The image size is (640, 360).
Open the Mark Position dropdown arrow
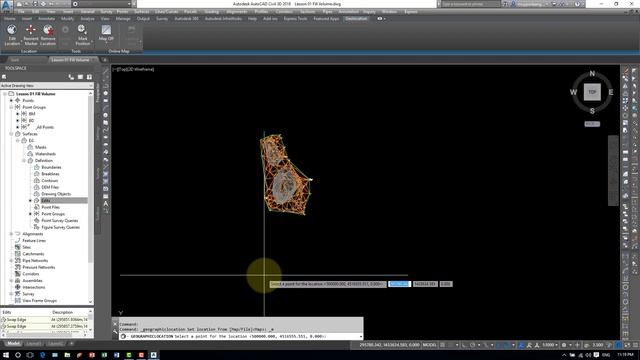[x=92, y=42]
